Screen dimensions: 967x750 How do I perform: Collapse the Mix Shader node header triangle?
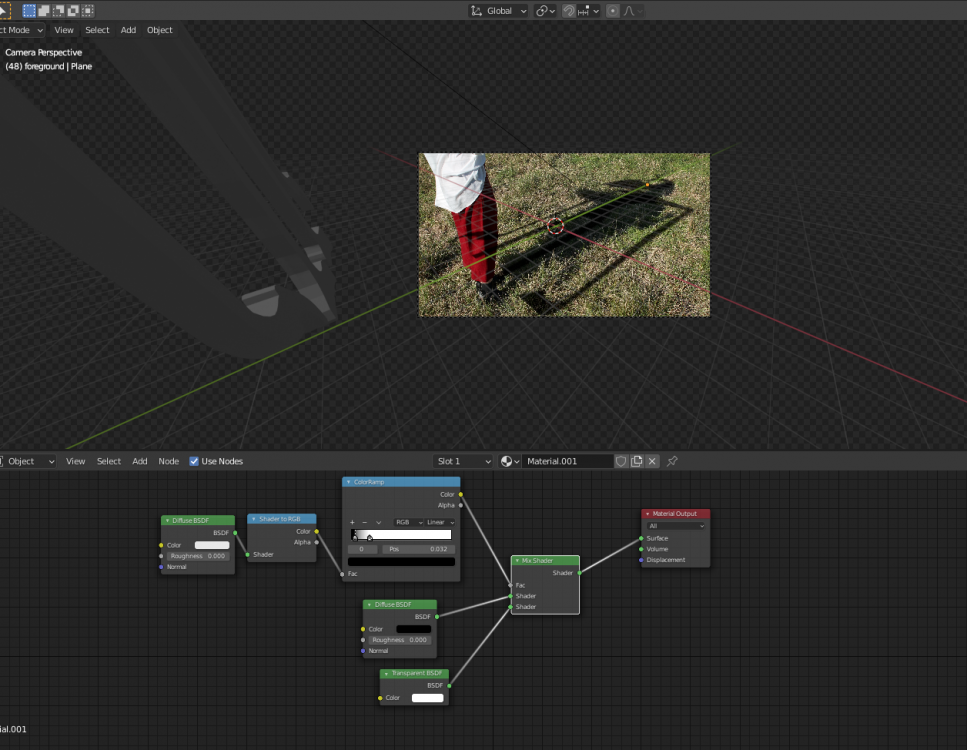pyautogui.click(x=517, y=561)
